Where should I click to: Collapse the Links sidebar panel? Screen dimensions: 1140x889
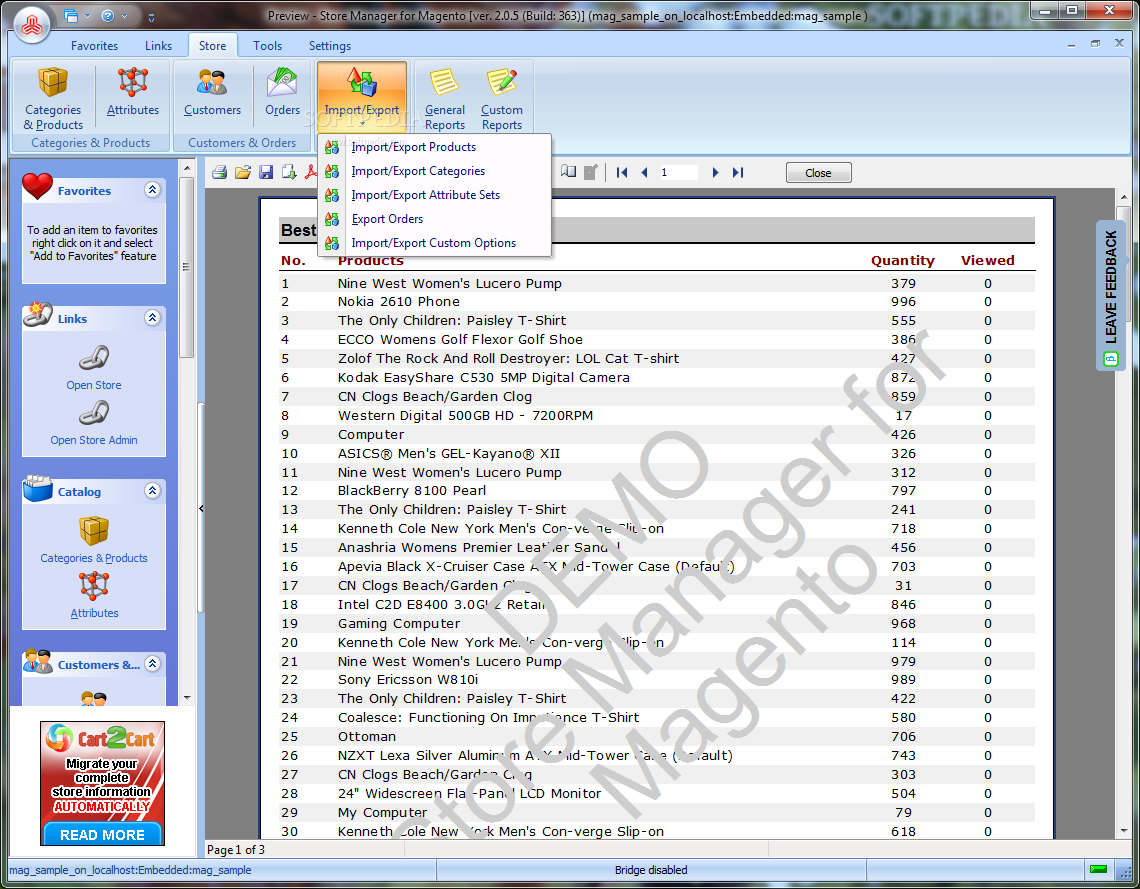[152, 318]
